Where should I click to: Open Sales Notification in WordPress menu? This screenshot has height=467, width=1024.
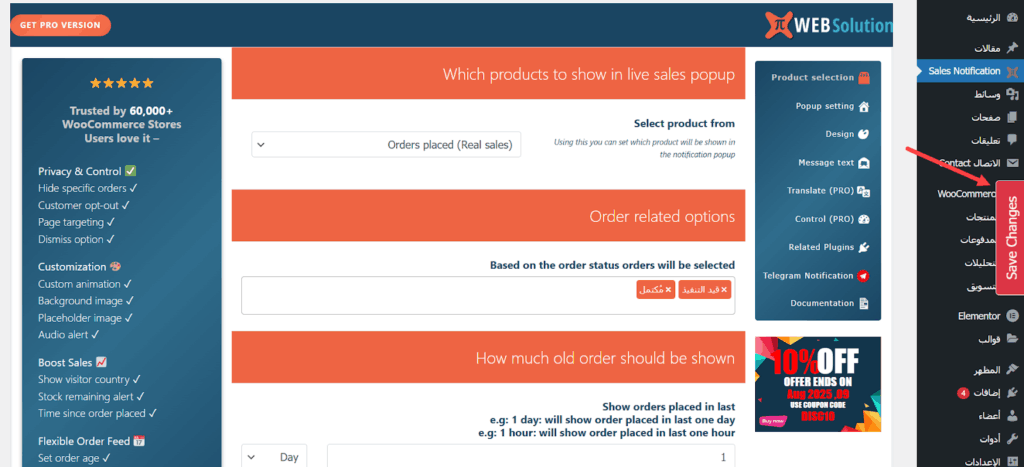point(963,71)
